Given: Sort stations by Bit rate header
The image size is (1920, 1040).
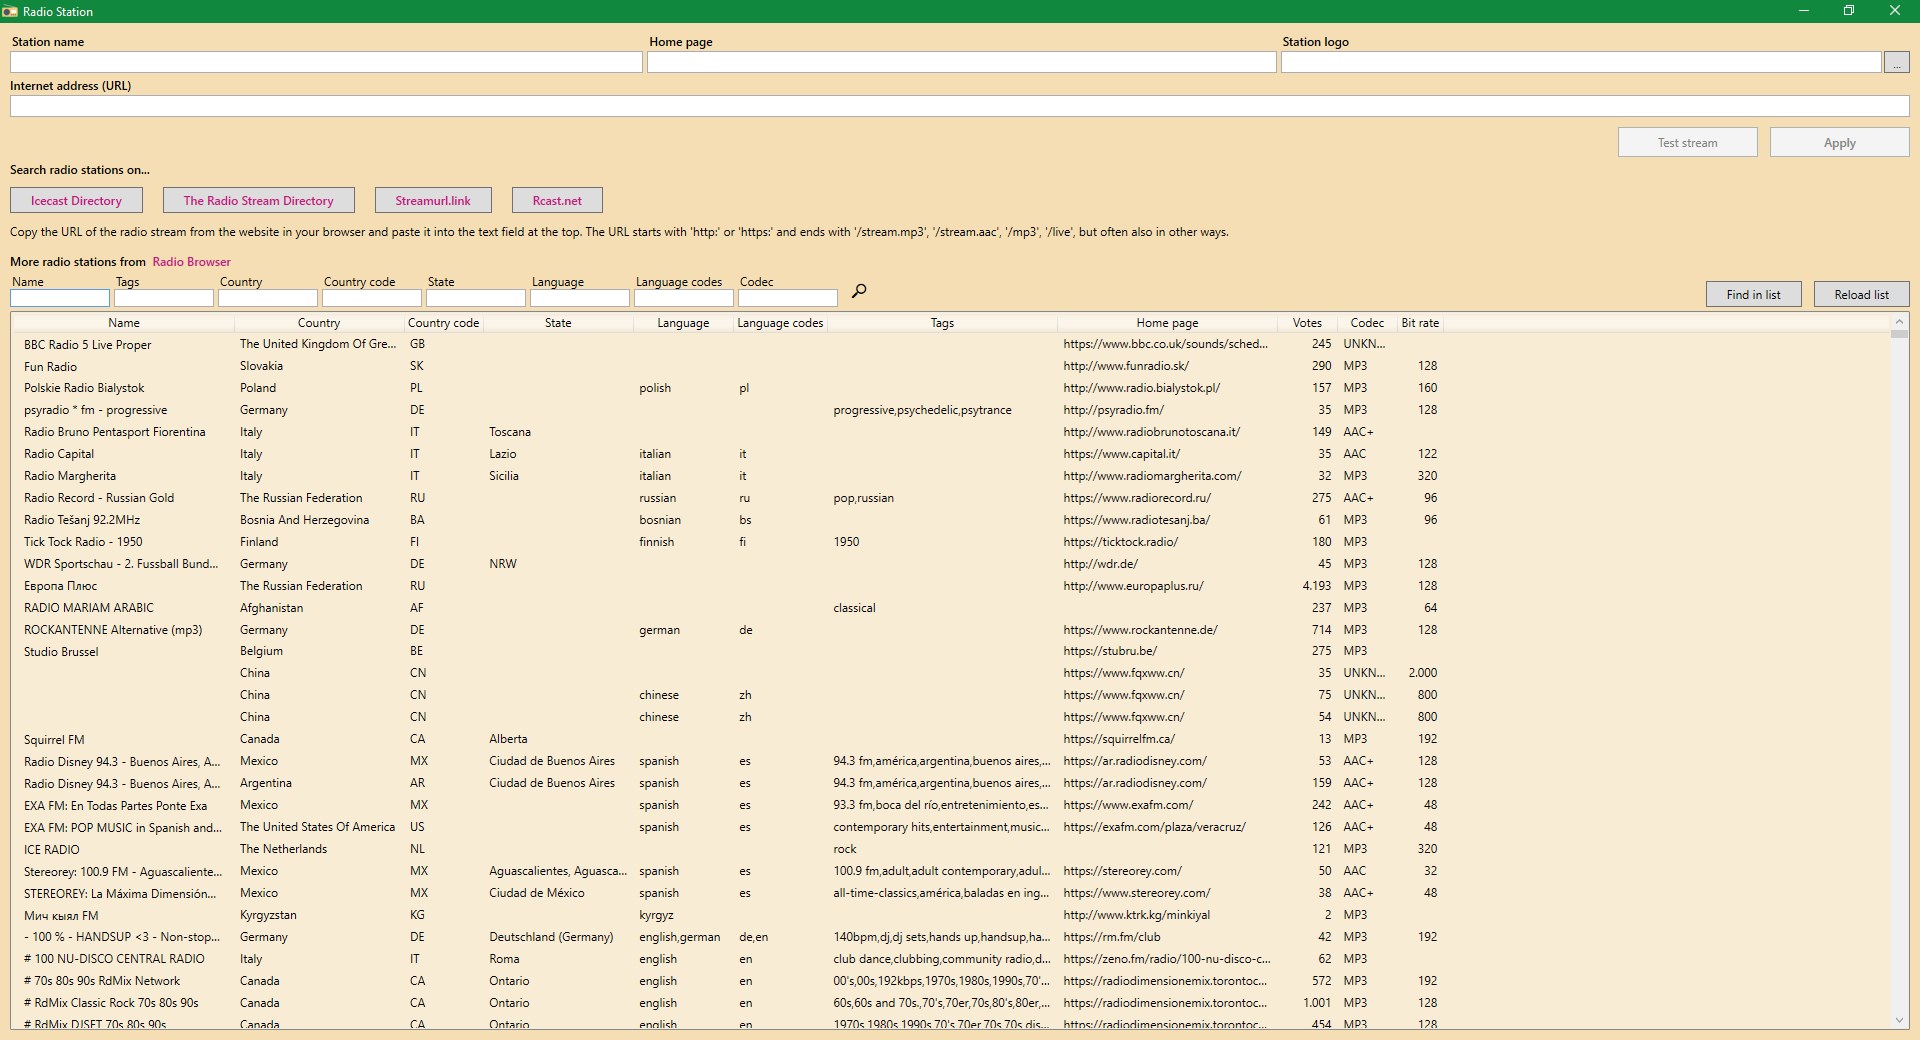Looking at the screenshot, I should pyautogui.click(x=1420, y=323).
